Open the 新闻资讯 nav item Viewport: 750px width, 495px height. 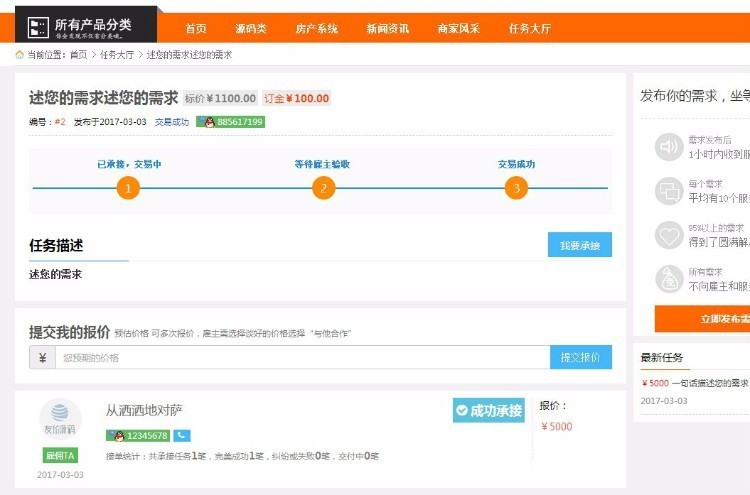click(x=387, y=29)
